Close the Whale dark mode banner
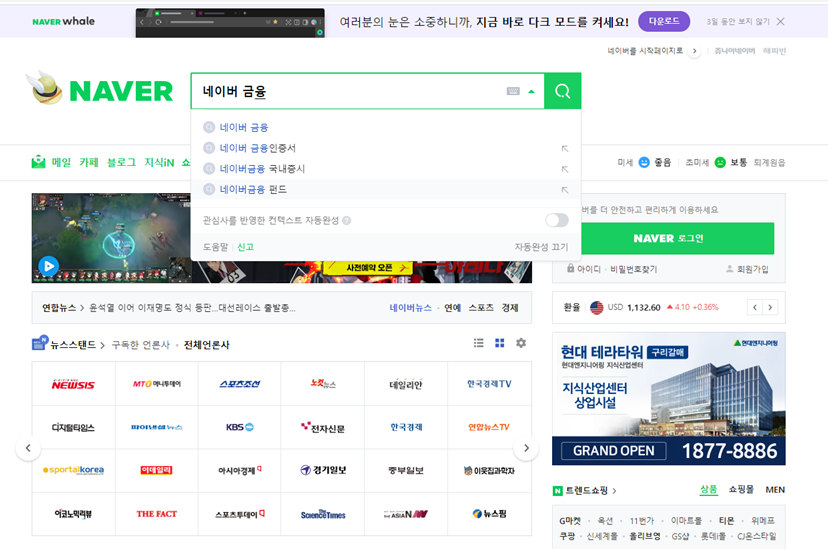The width and height of the screenshot is (828, 549). click(x=780, y=22)
